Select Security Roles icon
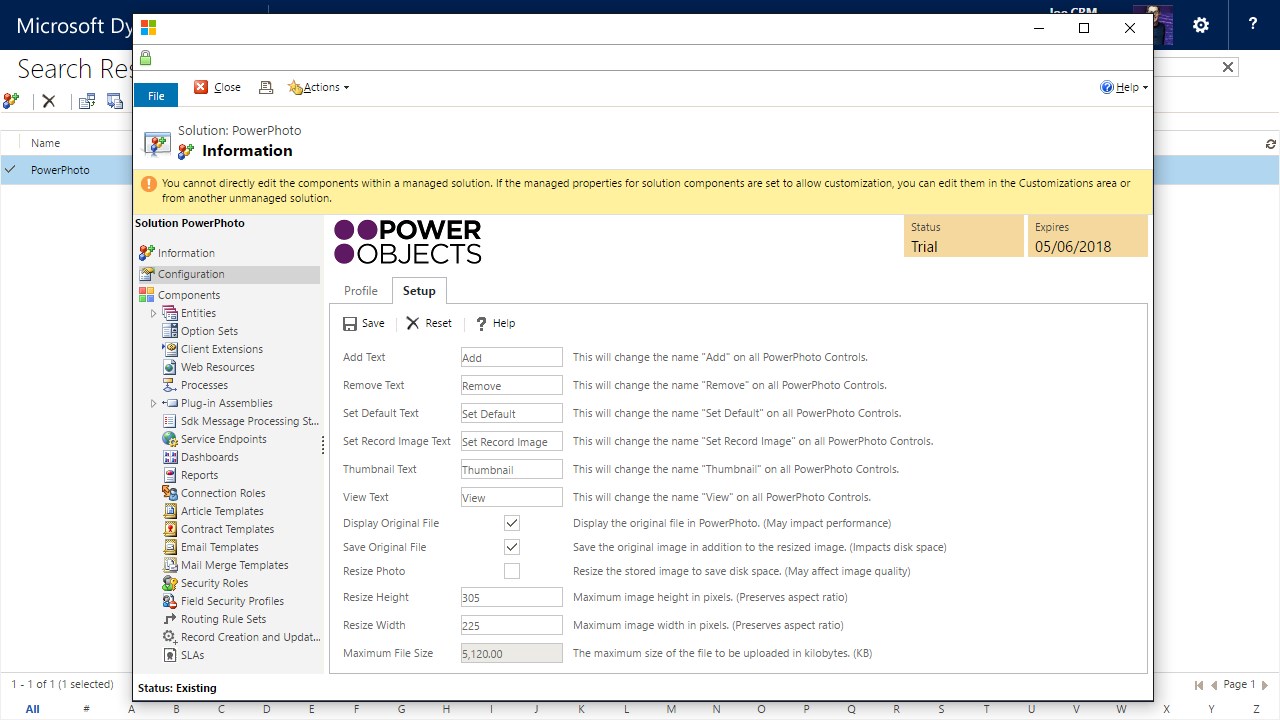Viewport: 1280px width, 720px height. [x=170, y=583]
